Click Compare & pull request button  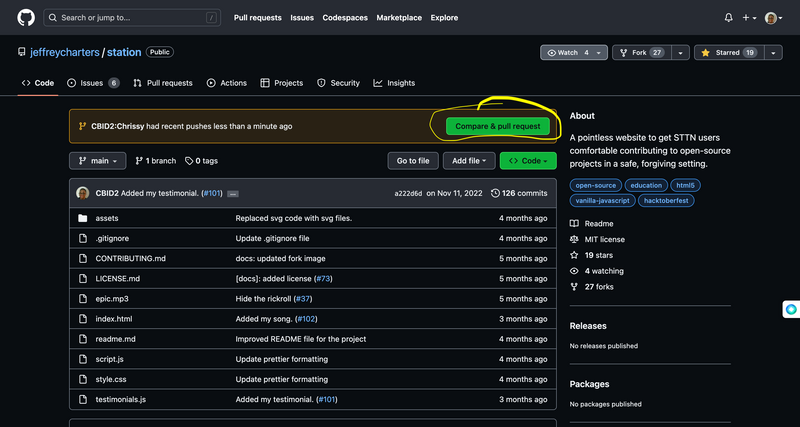tap(497, 127)
